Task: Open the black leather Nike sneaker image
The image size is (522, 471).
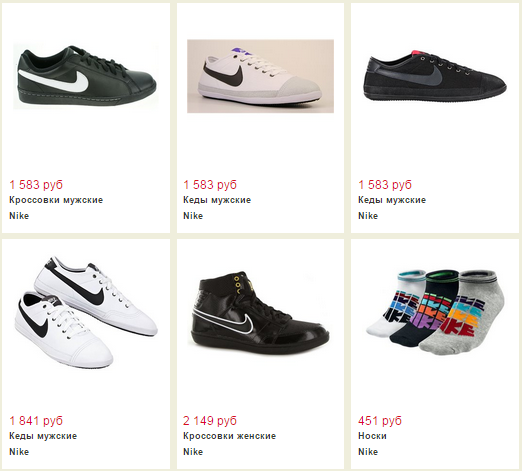Action: (86, 76)
